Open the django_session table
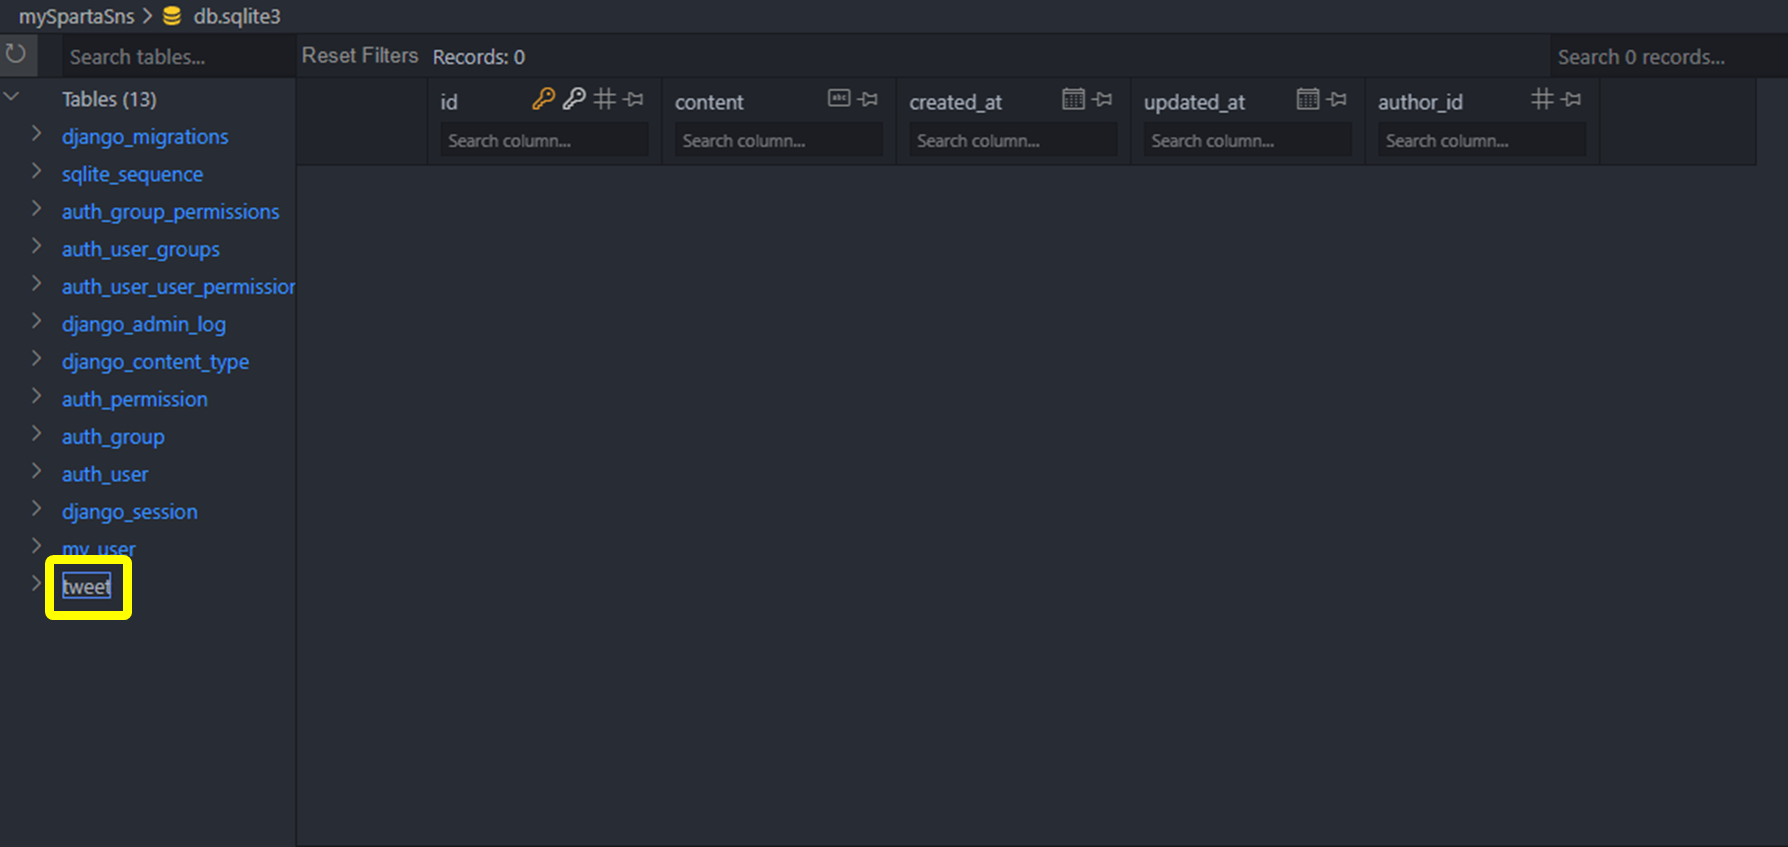Screen dimensions: 1788x847 [x=130, y=511]
